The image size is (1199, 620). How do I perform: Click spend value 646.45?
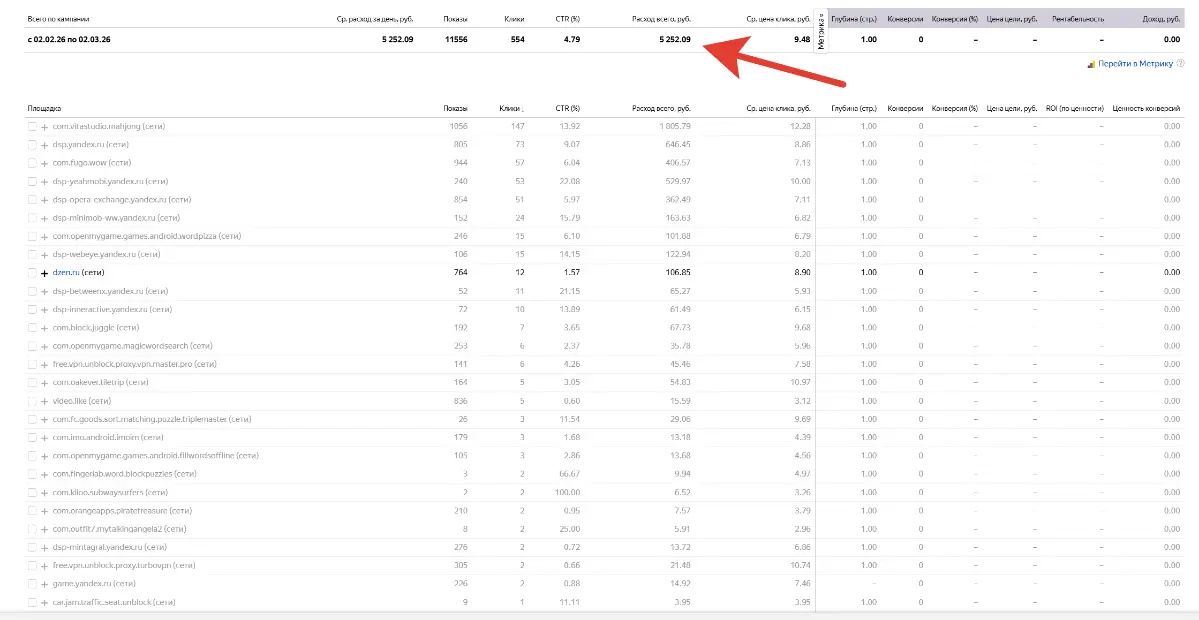[678, 144]
